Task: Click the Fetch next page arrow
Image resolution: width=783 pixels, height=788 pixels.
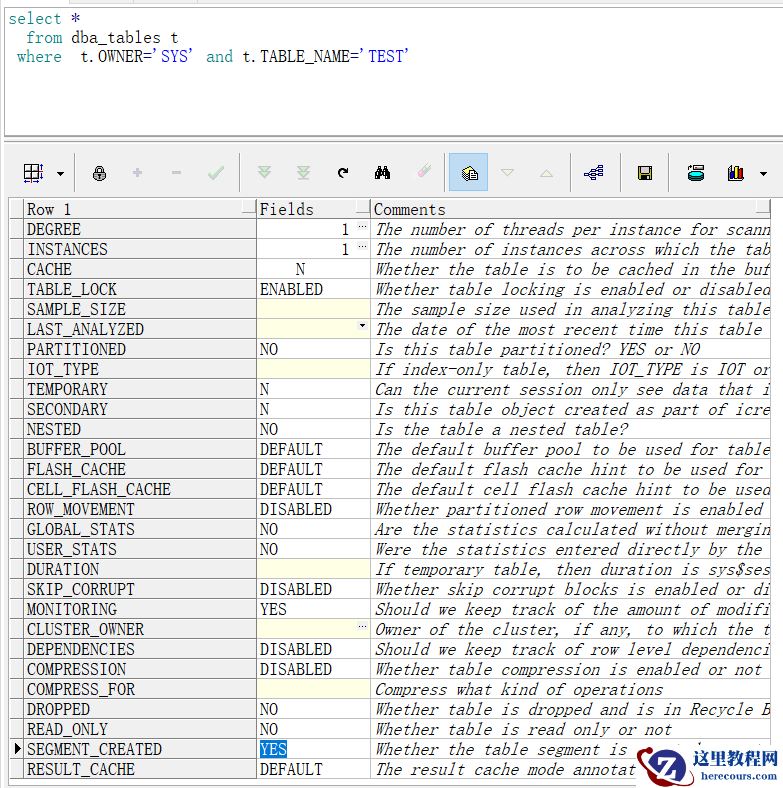Action: (x=264, y=173)
